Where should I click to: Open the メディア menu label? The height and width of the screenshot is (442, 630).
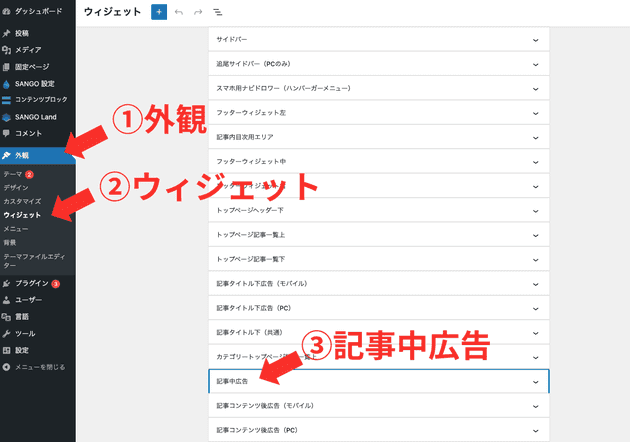[x=28, y=50]
